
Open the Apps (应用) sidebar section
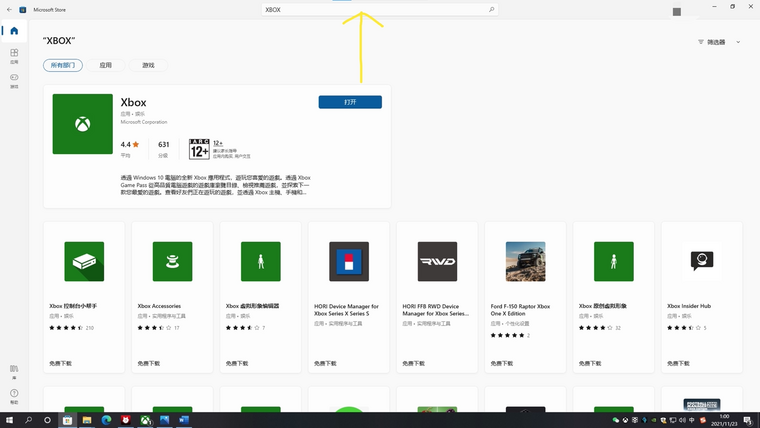[x=14, y=56]
